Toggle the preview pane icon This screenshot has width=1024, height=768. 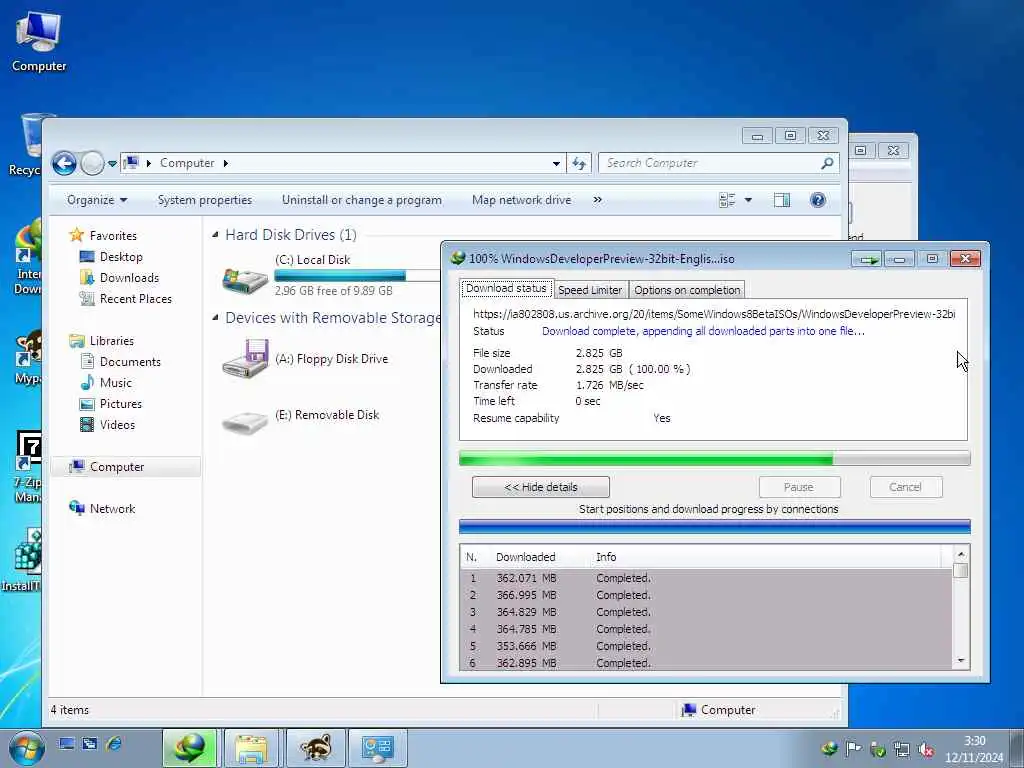click(x=782, y=200)
